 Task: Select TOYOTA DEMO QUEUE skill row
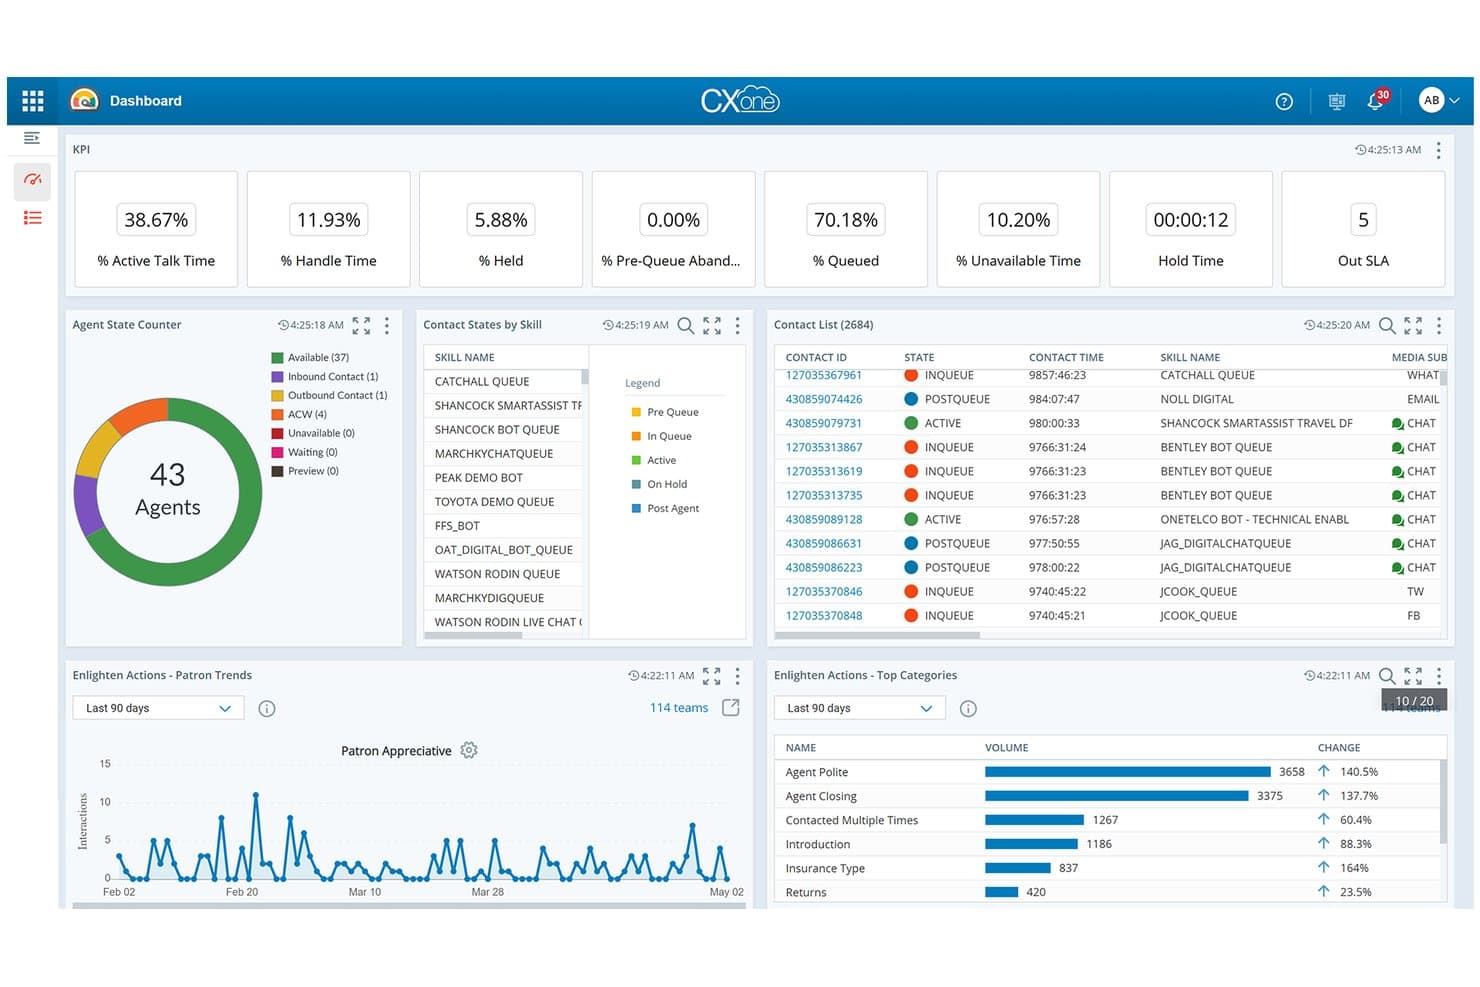click(503, 501)
